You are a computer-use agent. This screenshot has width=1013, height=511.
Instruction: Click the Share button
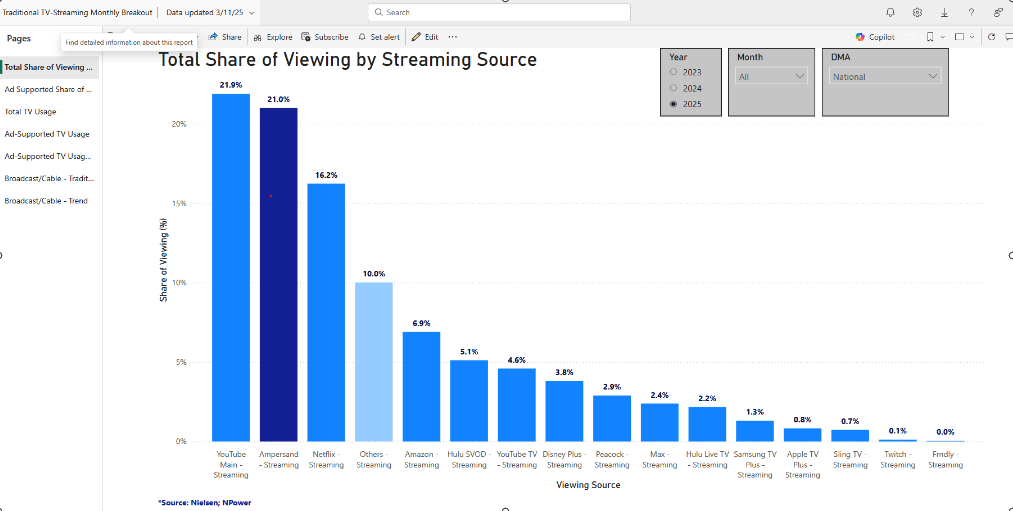tap(225, 37)
